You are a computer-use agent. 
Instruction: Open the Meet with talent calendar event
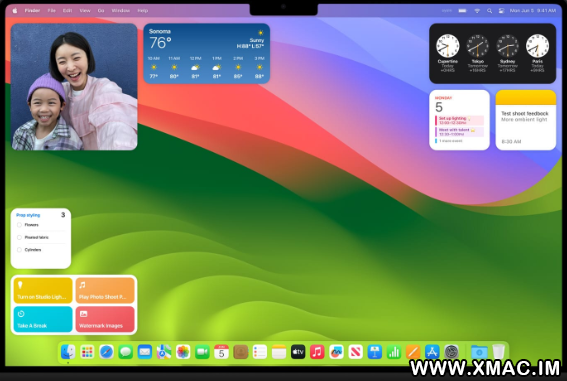click(x=460, y=132)
